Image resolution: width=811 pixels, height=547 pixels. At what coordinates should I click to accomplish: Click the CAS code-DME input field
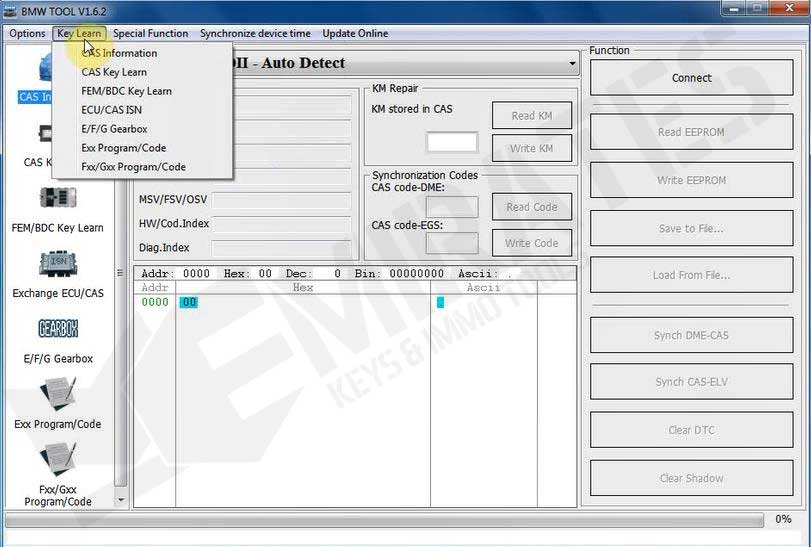click(452, 207)
